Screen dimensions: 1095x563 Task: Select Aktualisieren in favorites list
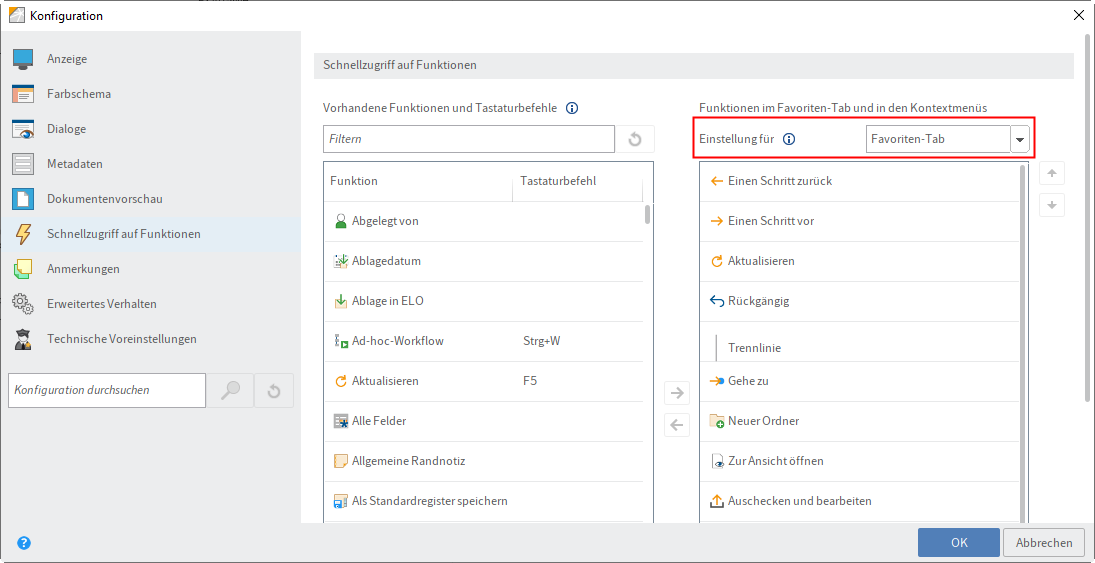tap(859, 261)
